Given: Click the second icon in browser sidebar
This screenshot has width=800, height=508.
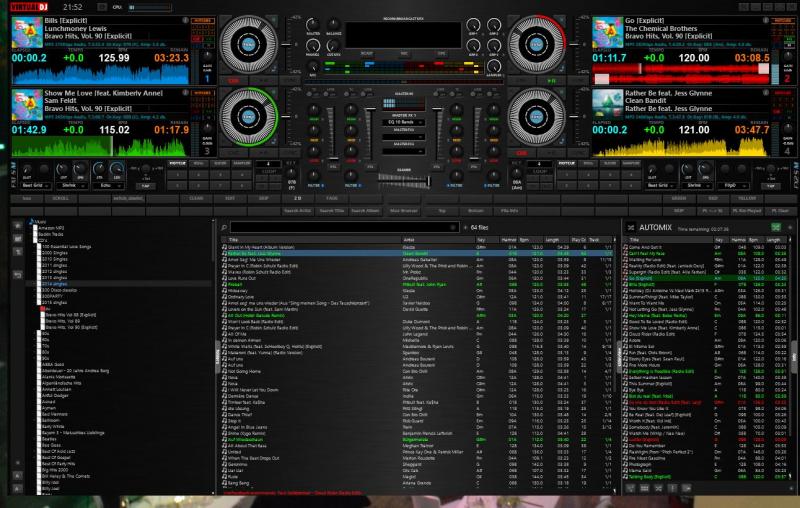Looking at the screenshot, I should tap(17, 238).
